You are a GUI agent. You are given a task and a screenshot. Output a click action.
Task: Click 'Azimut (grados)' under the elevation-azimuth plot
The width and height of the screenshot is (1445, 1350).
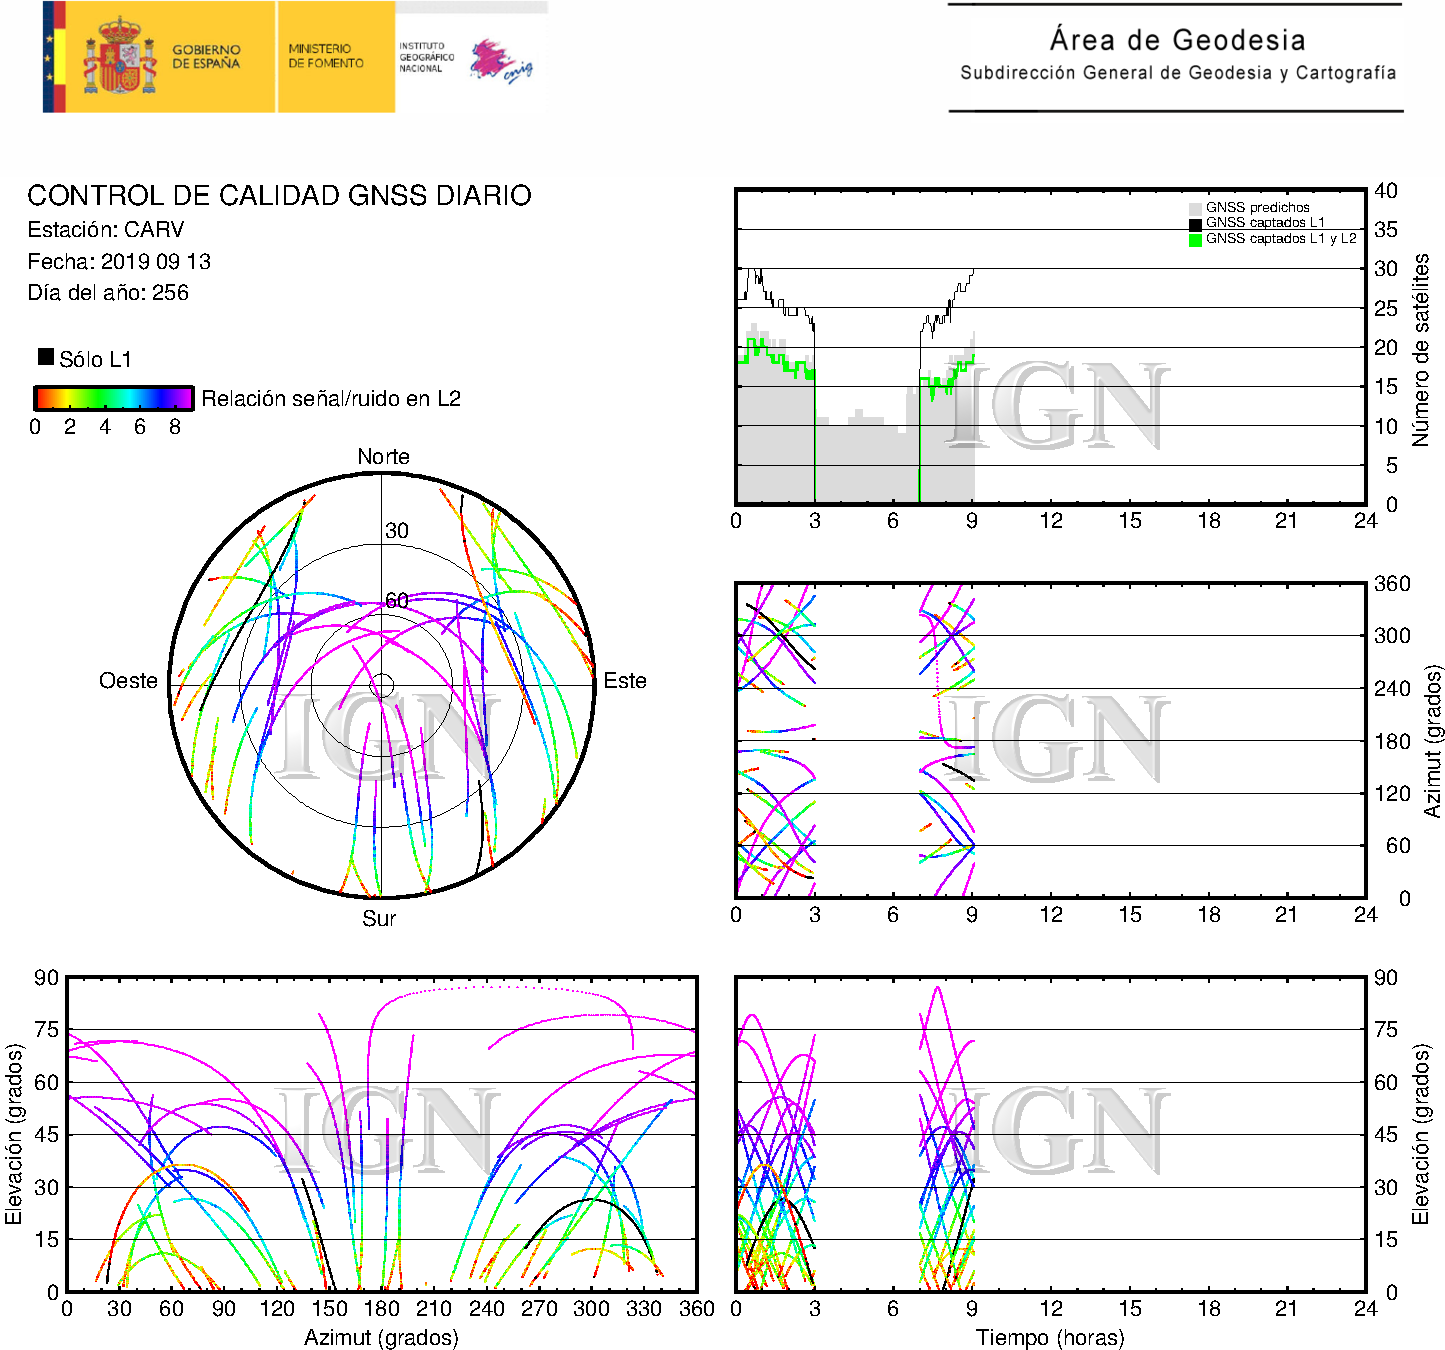pos(381,1337)
